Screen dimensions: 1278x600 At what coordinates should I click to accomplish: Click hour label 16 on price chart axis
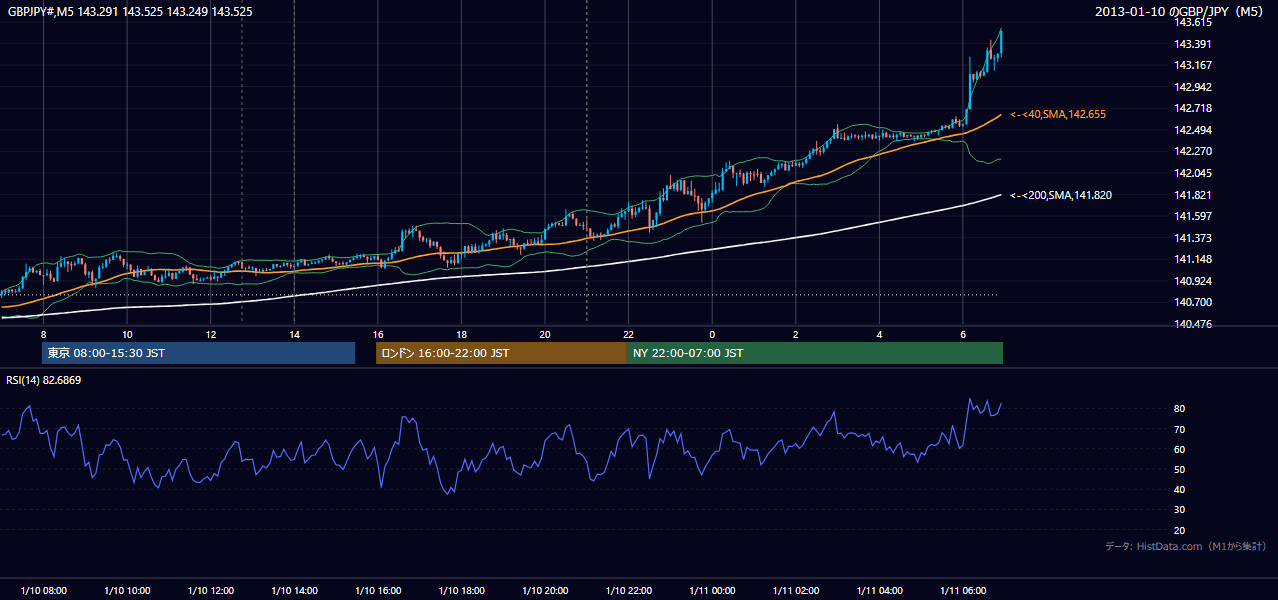[x=378, y=334]
